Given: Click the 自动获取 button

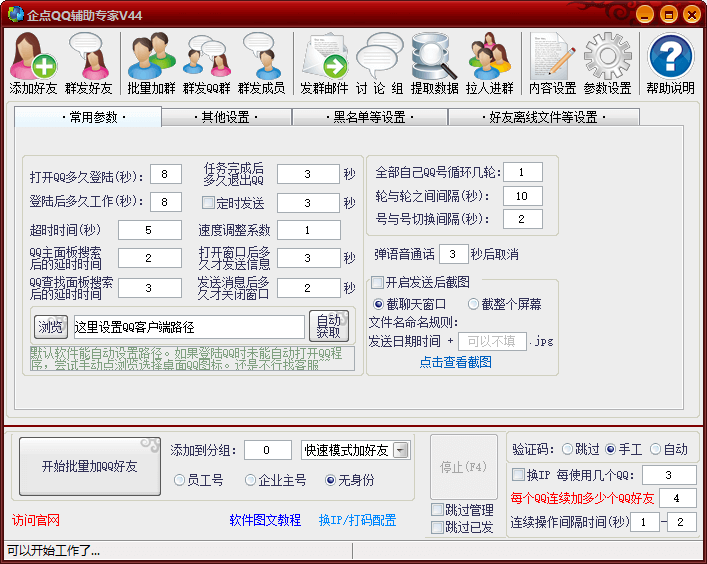Looking at the screenshot, I should [329, 326].
